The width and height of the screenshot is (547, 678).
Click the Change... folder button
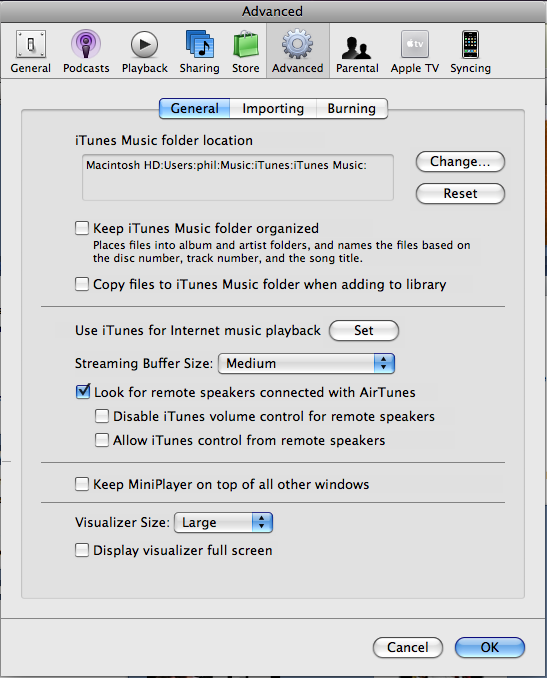click(460, 161)
